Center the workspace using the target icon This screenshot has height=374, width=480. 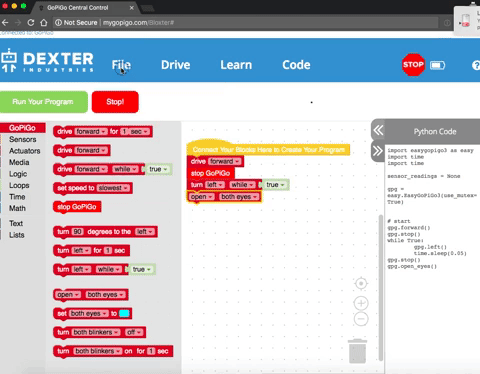click(361, 283)
